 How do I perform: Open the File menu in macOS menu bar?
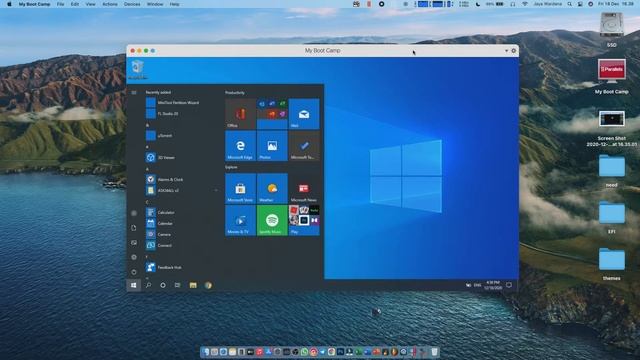[x=60, y=4]
